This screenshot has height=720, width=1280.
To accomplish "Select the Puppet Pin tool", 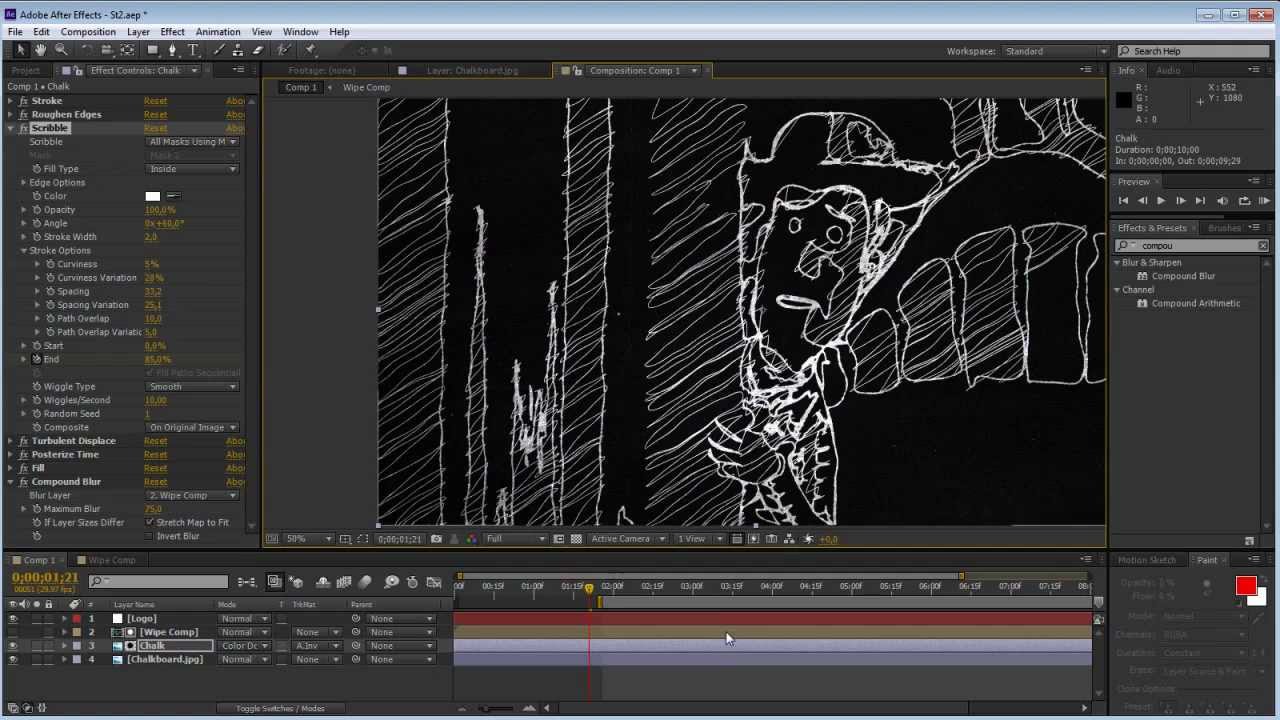I will click(310, 50).
